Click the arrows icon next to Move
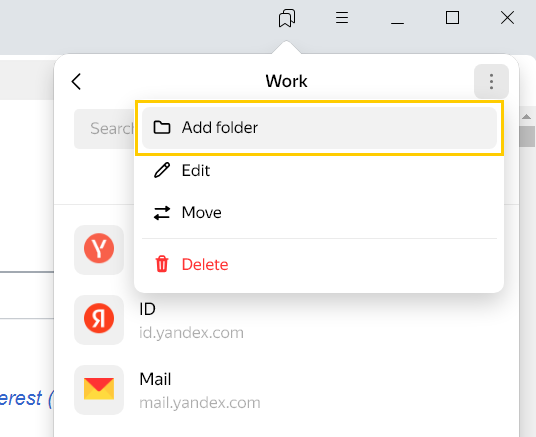Image resolution: width=536 pixels, height=437 pixels. click(x=162, y=213)
